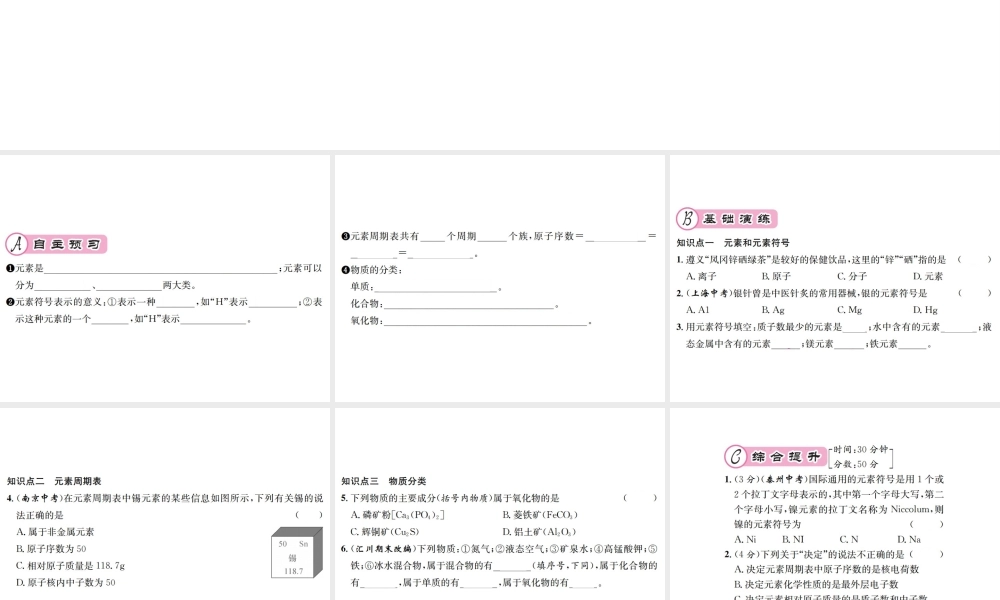Select answer D. Hg
This screenshot has height=600, width=1000.
tap(925, 310)
